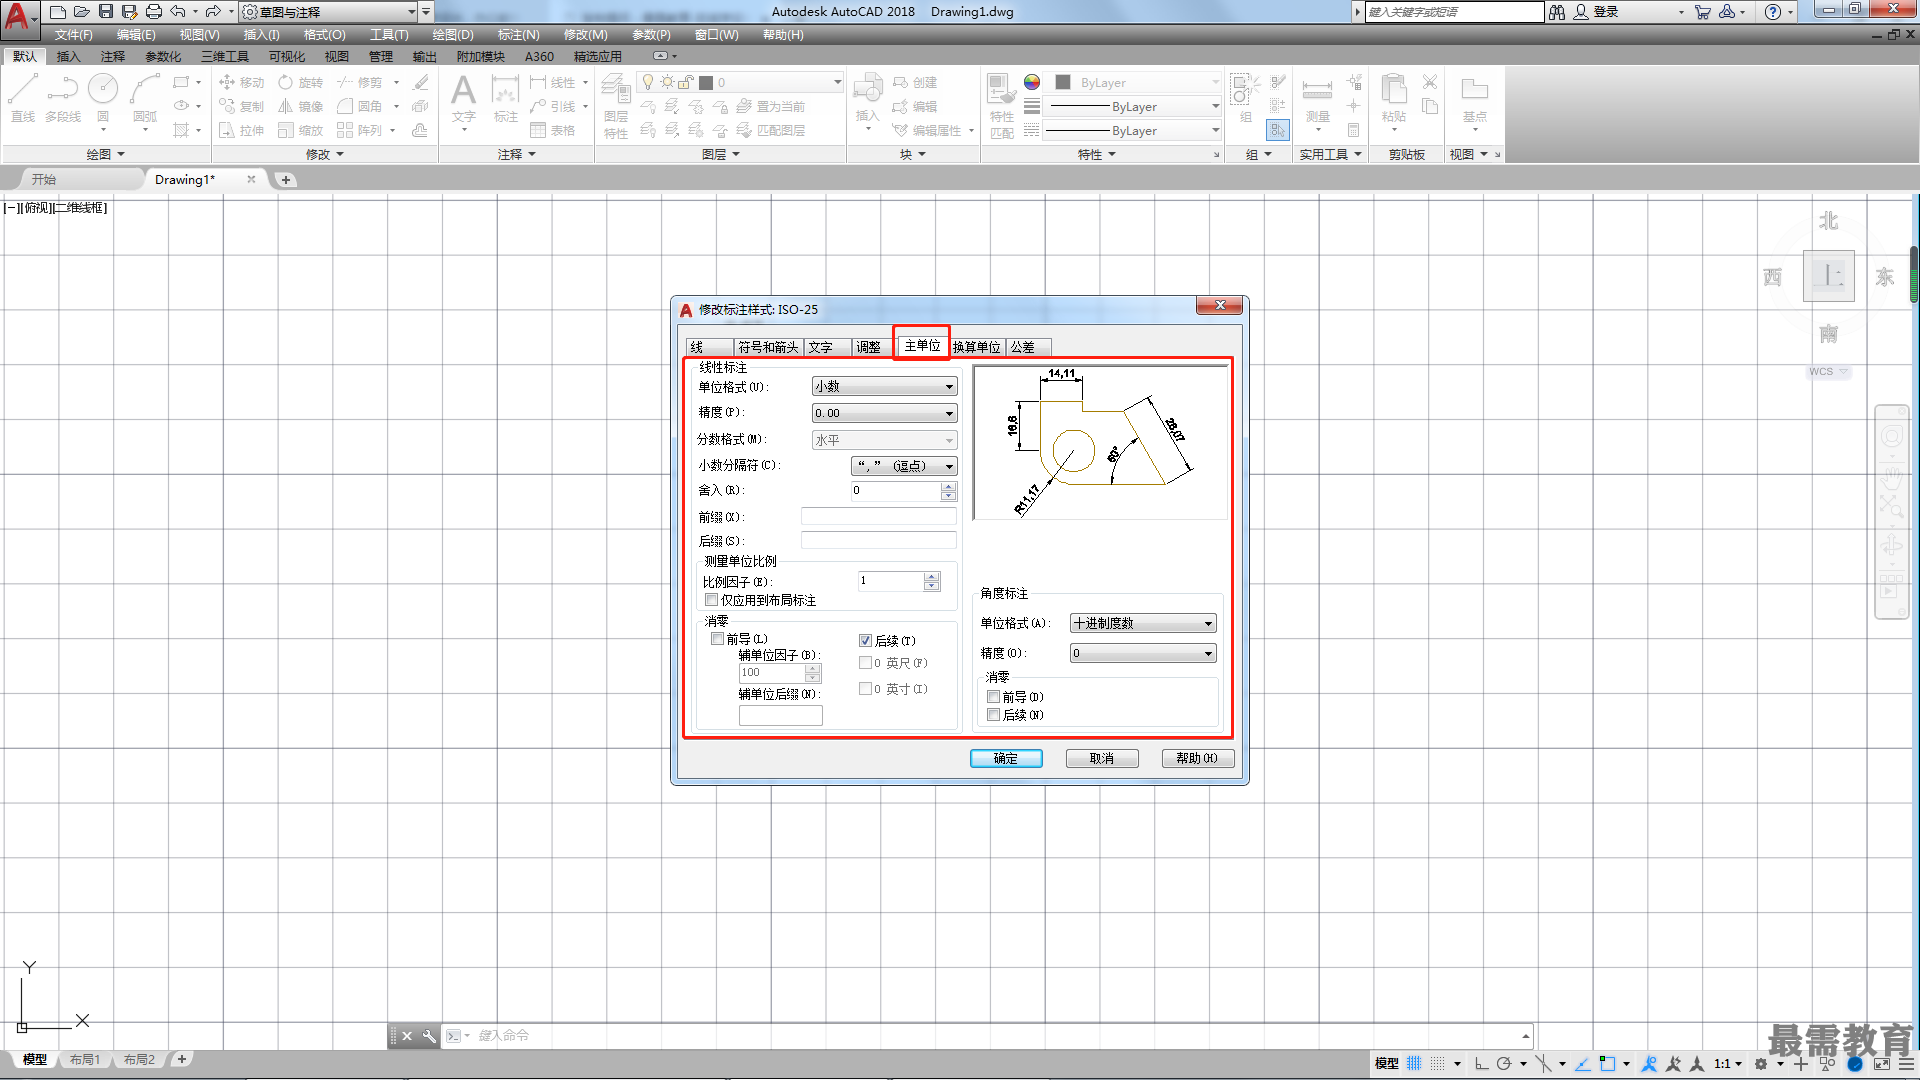Open the linear precision dropdown showing 0.00
Image resolution: width=1920 pixels, height=1080 pixels.
point(884,413)
